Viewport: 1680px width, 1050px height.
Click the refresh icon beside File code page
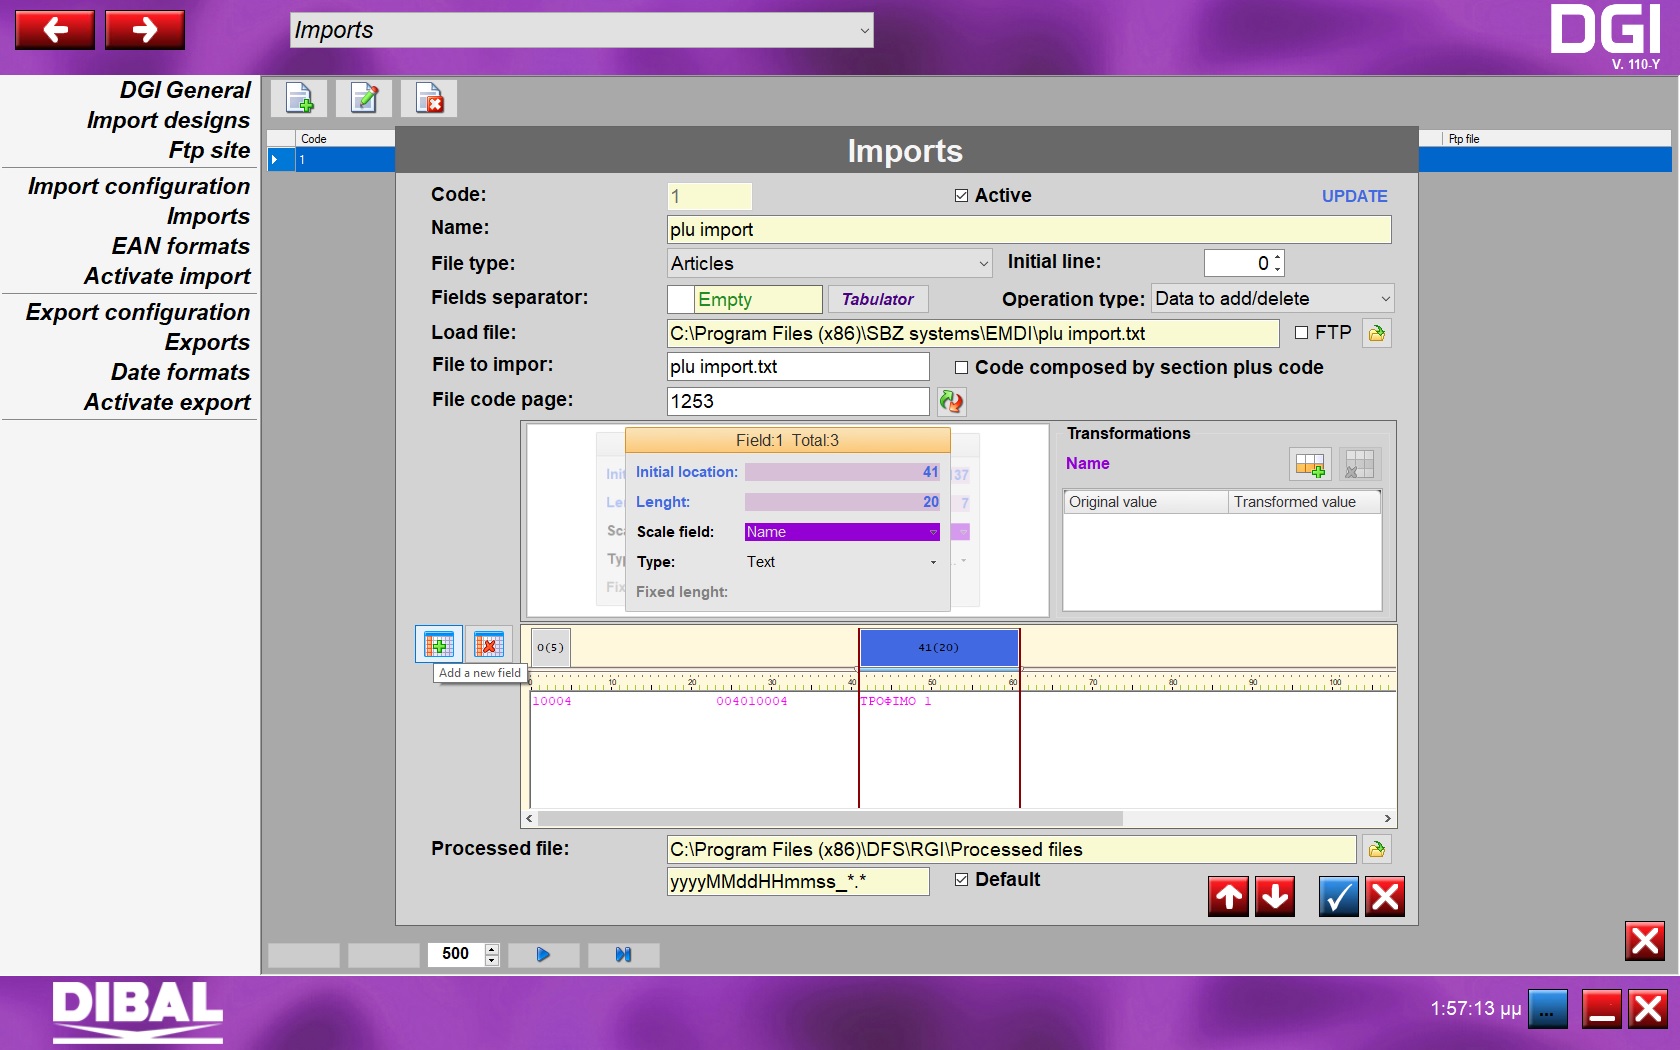(951, 401)
